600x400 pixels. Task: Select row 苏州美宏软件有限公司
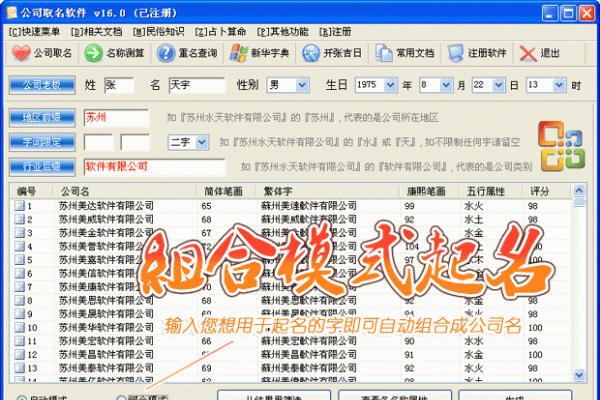(293, 341)
